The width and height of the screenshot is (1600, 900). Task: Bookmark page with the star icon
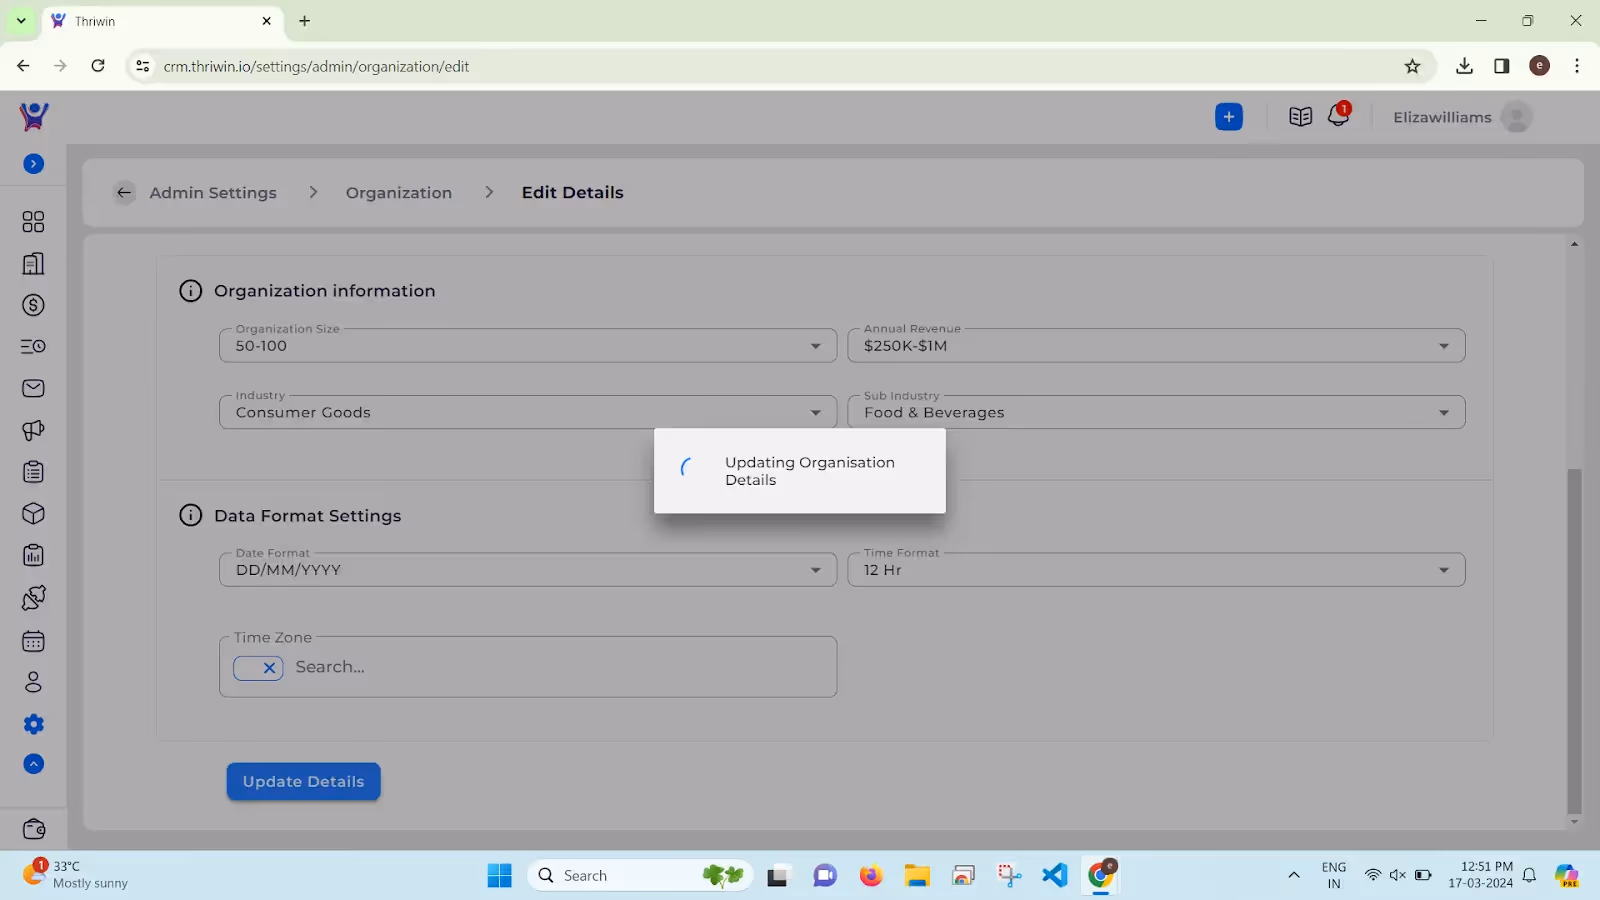pos(1412,66)
